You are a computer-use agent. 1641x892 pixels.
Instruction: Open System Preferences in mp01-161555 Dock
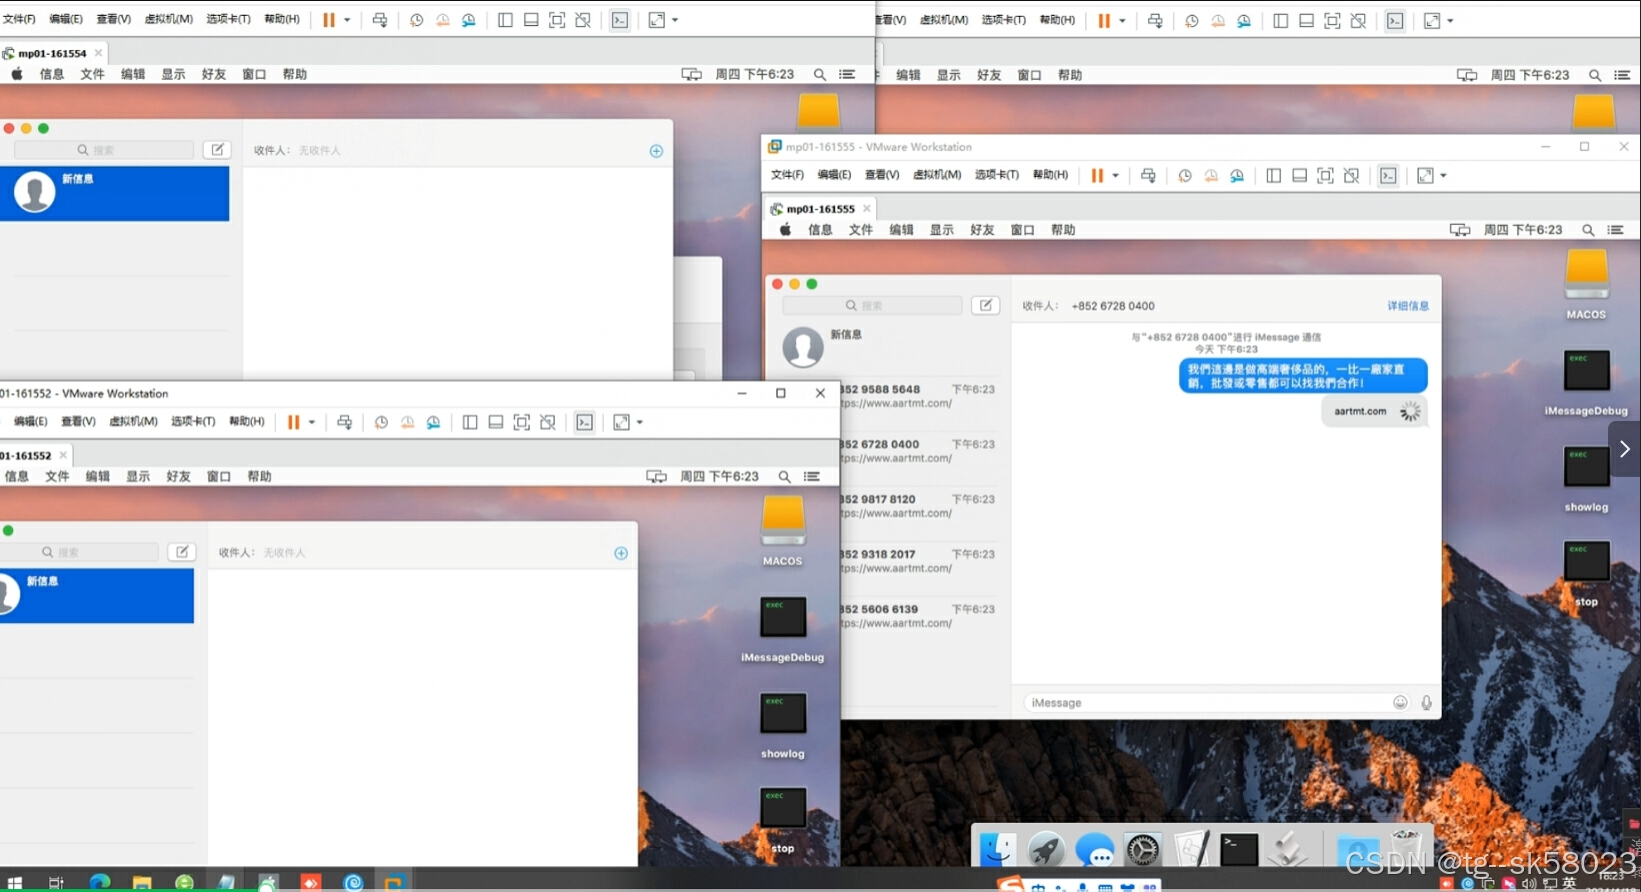coord(1142,850)
